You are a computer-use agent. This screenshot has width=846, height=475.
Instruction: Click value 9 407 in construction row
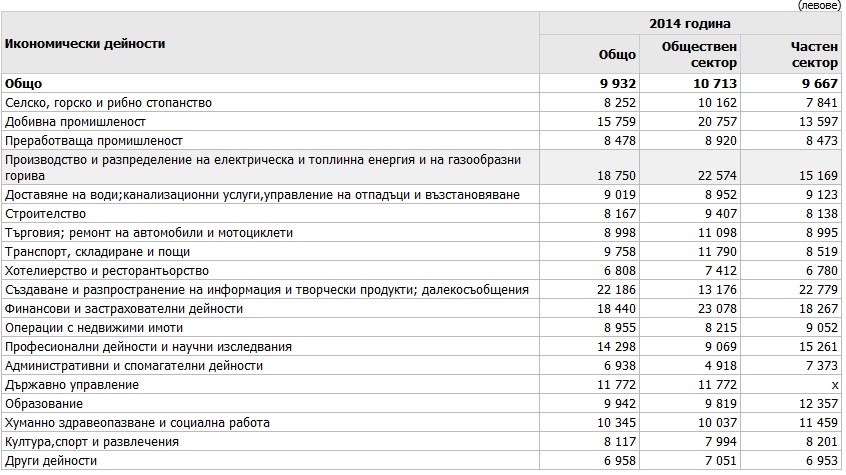pos(721,214)
